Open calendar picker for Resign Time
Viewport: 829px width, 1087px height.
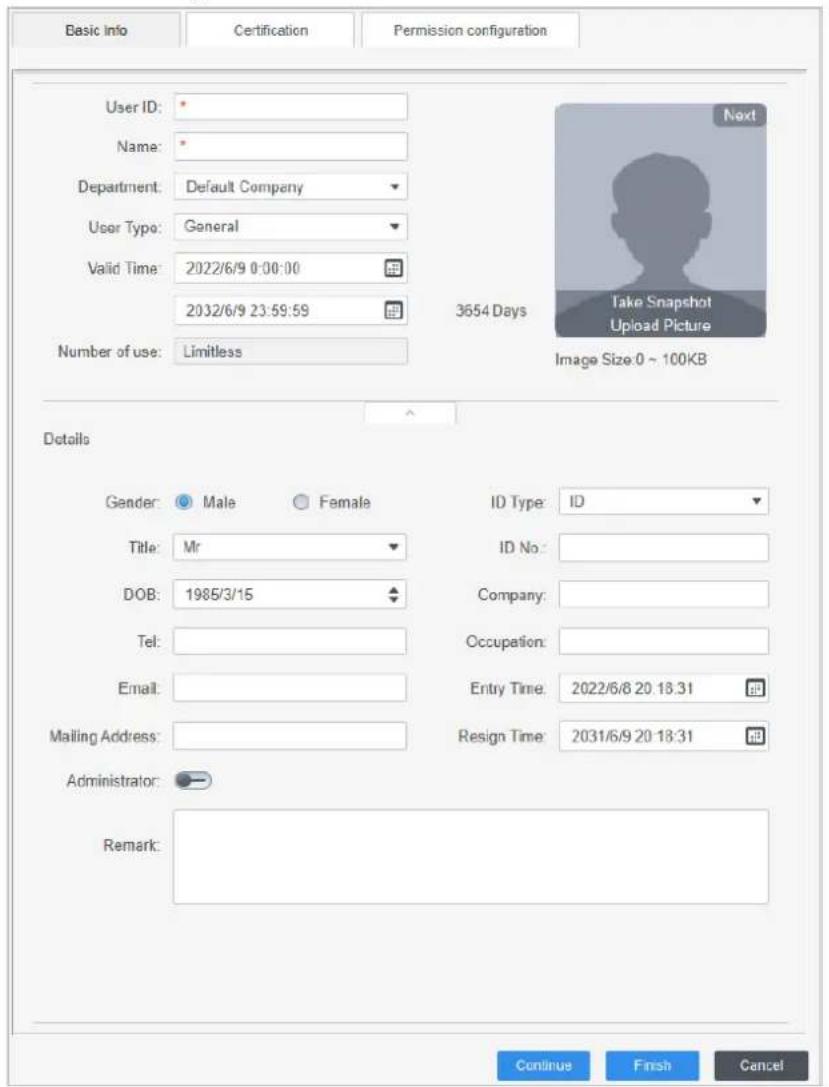click(755, 736)
